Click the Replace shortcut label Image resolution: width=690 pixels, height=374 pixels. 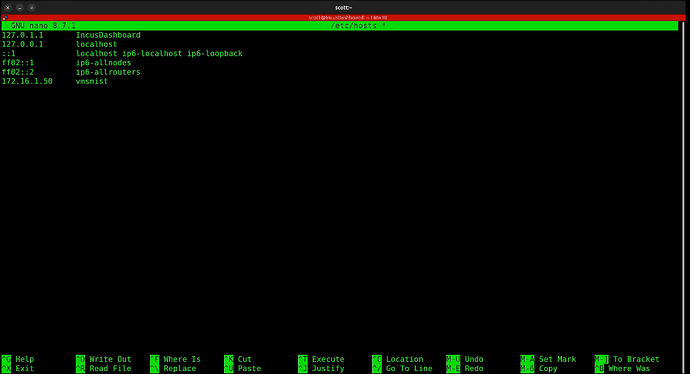point(180,368)
